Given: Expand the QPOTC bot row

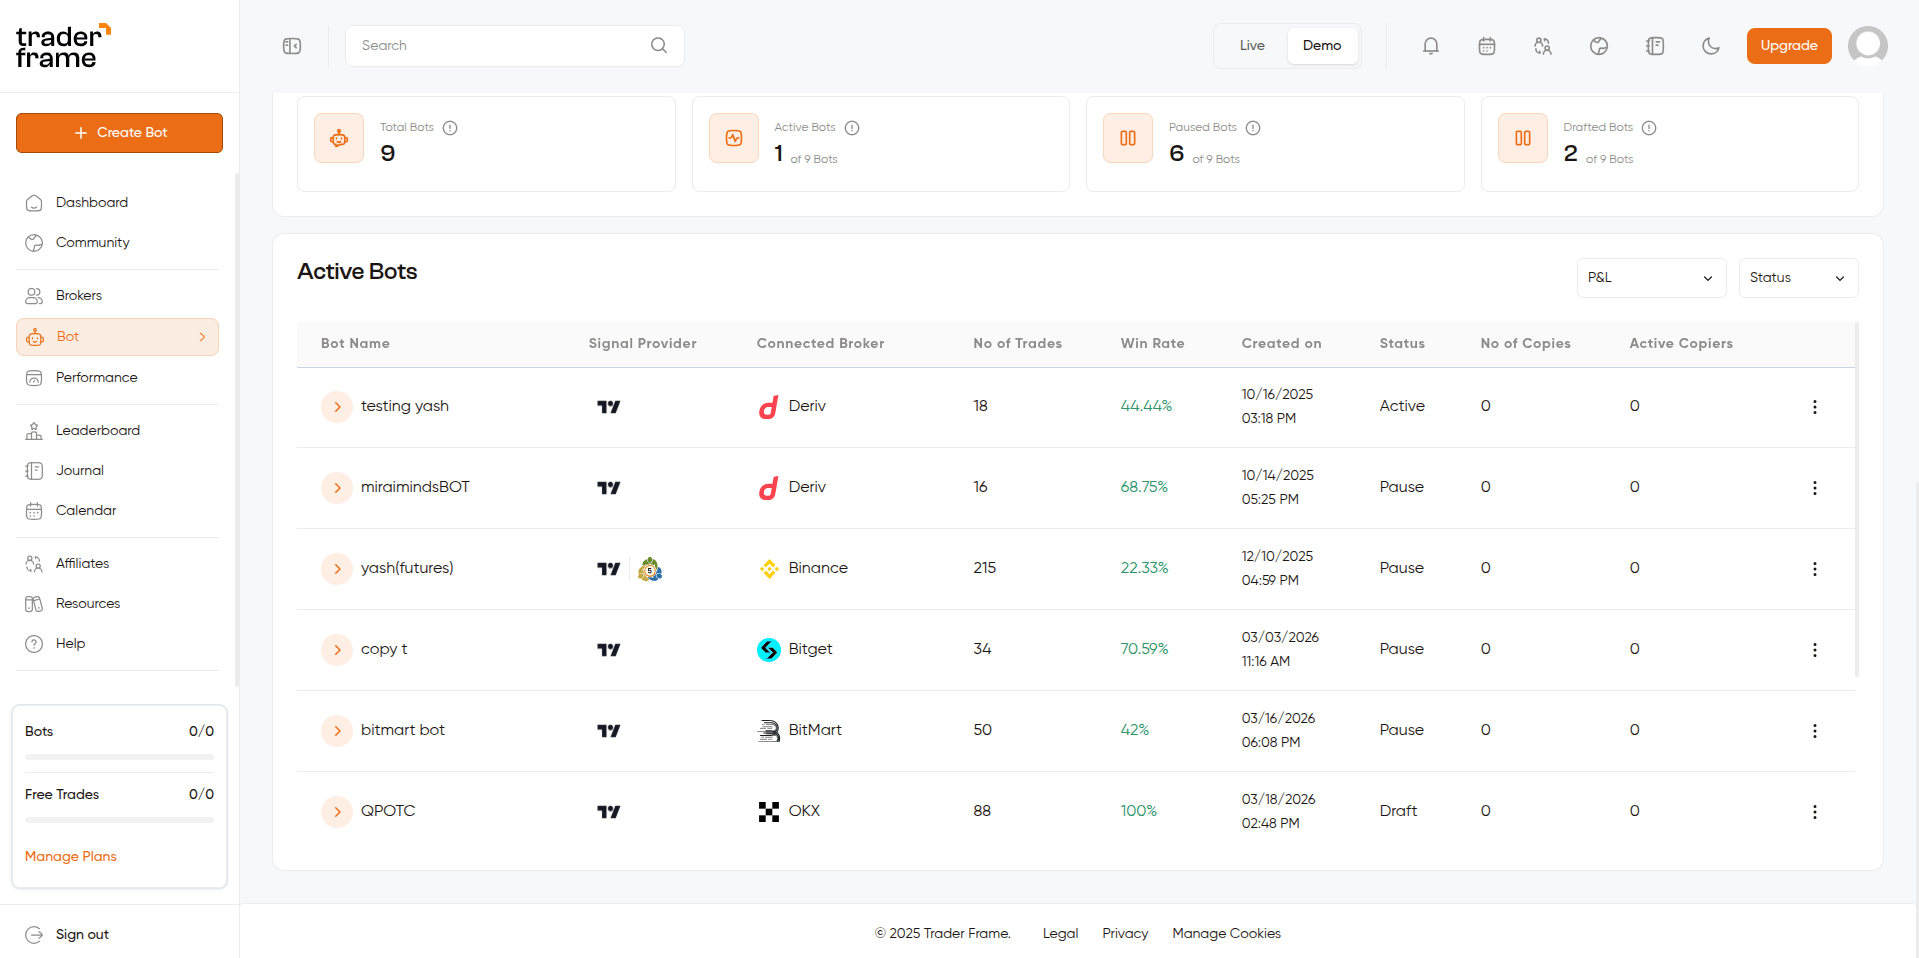Looking at the screenshot, I should click(x=337, y=812).
